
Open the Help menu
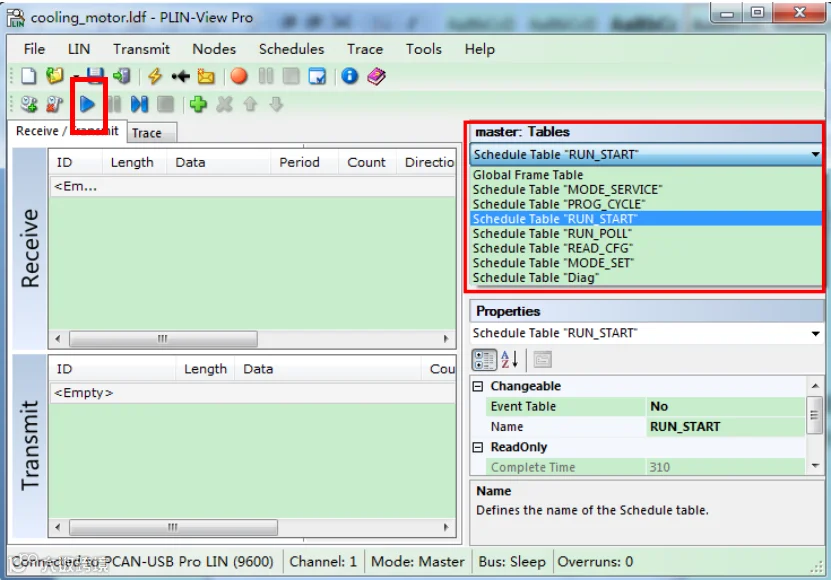click(x=480, y=49)
